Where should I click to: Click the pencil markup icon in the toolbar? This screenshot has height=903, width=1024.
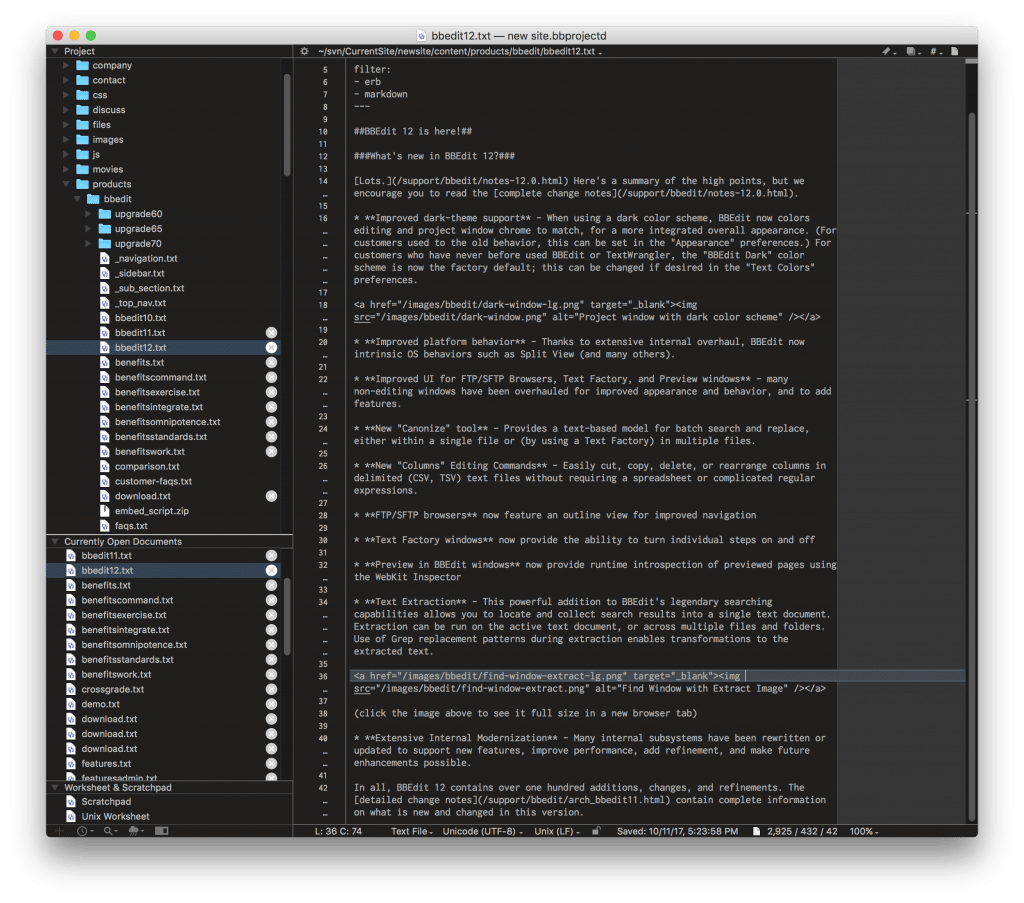point(886,51)
